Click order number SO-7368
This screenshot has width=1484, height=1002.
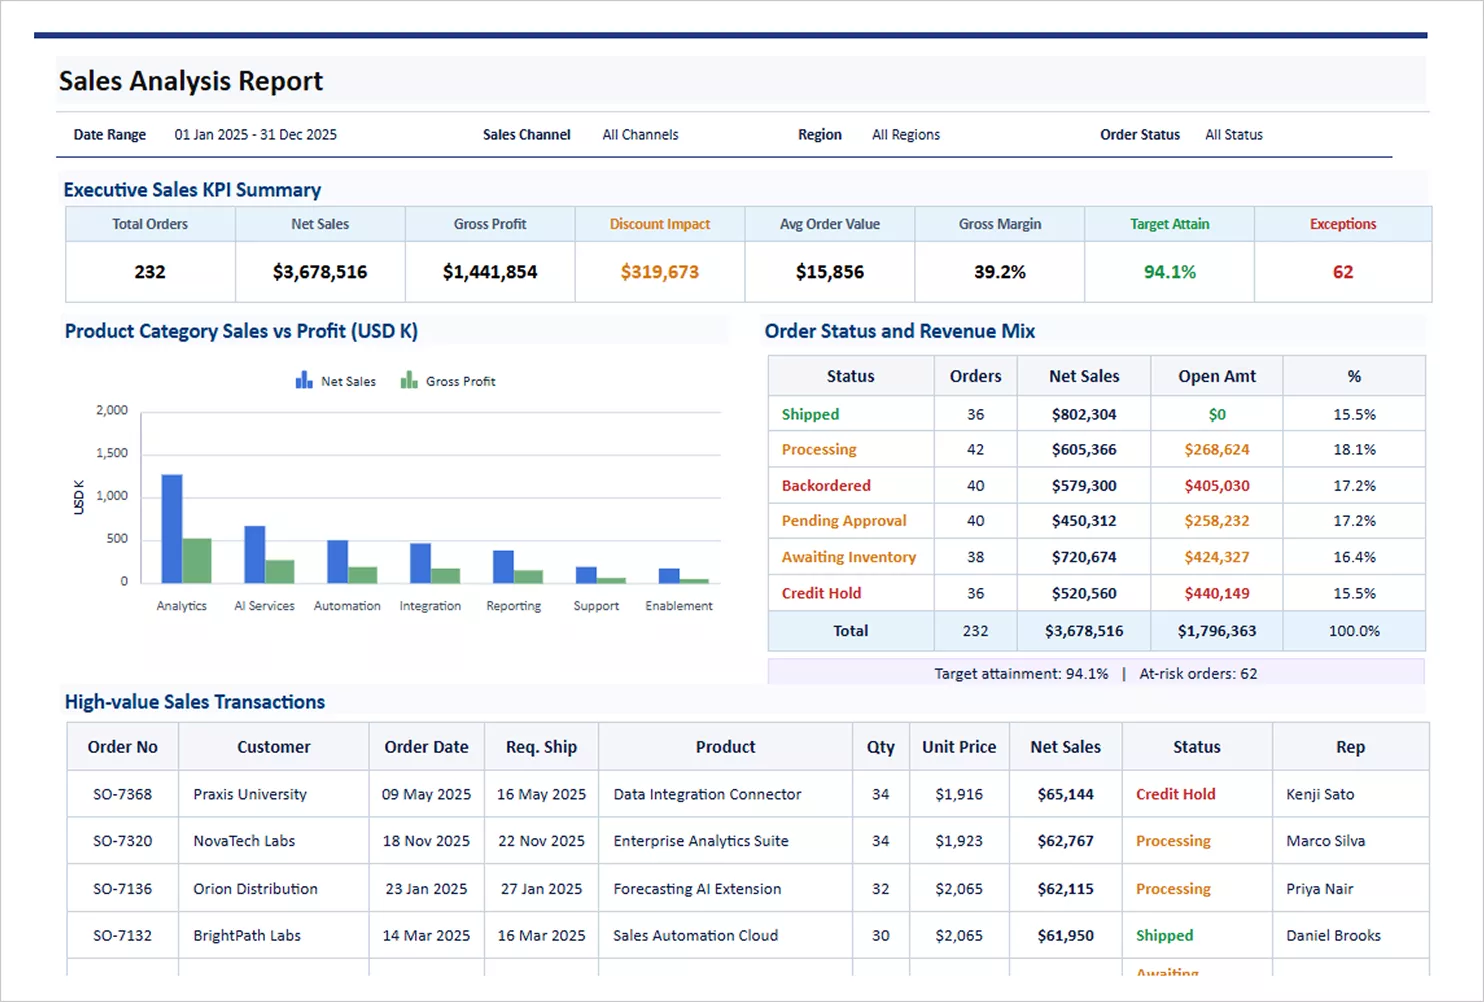[123, 794]
